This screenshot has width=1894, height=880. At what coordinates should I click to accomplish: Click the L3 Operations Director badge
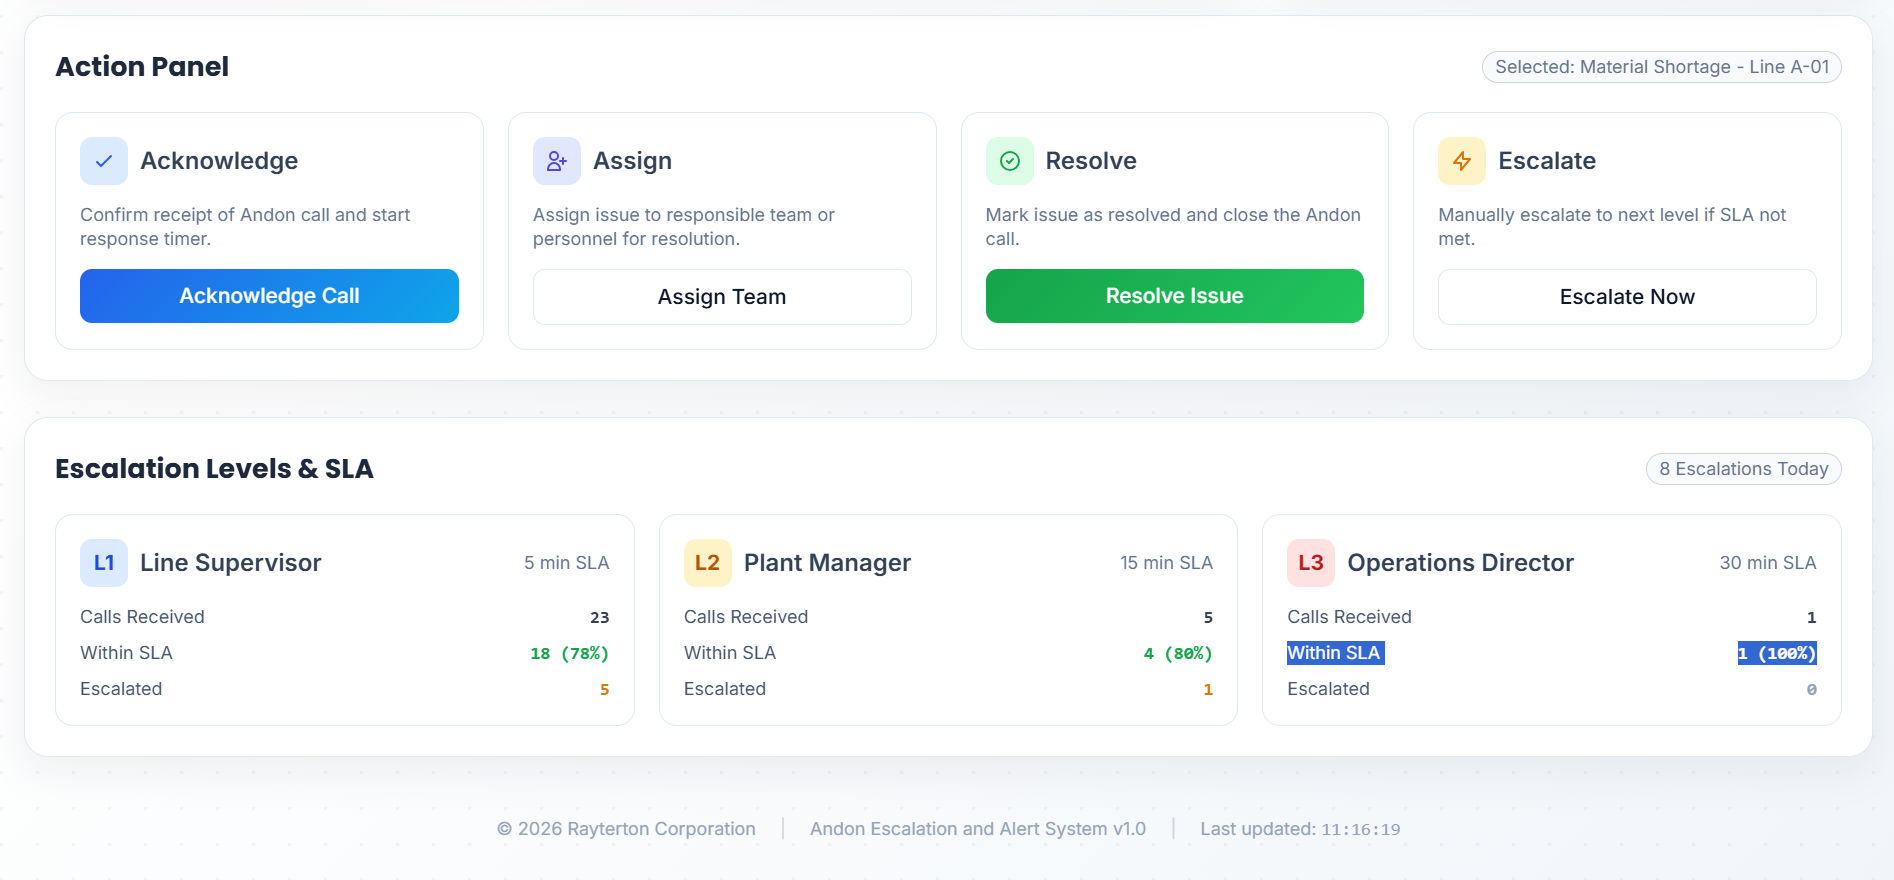tap(1311, 563)
